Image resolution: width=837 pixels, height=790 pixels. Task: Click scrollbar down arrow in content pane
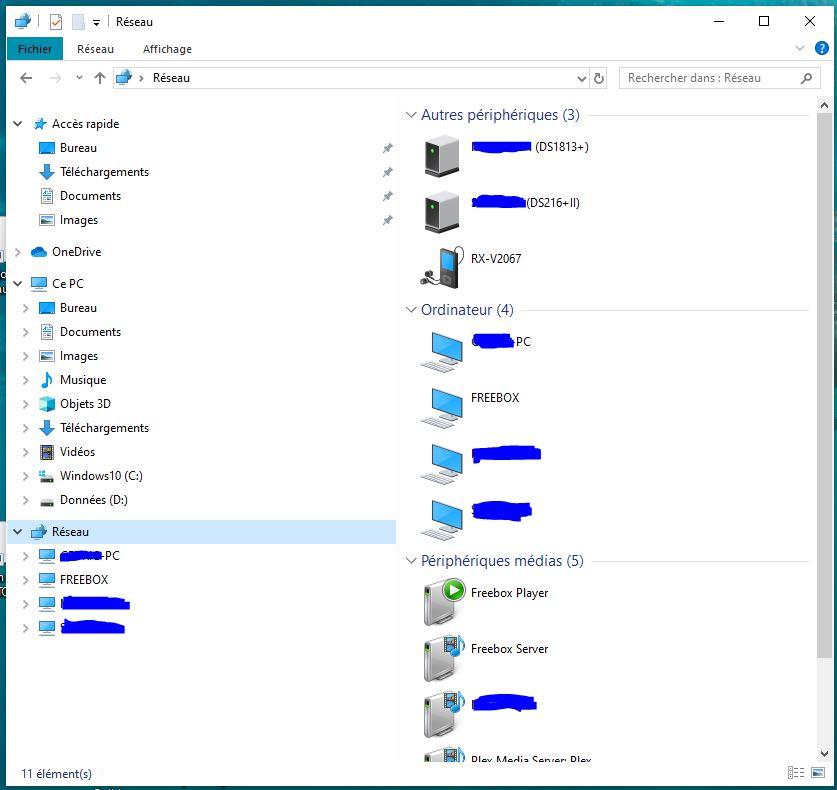(x=824, y=753)
